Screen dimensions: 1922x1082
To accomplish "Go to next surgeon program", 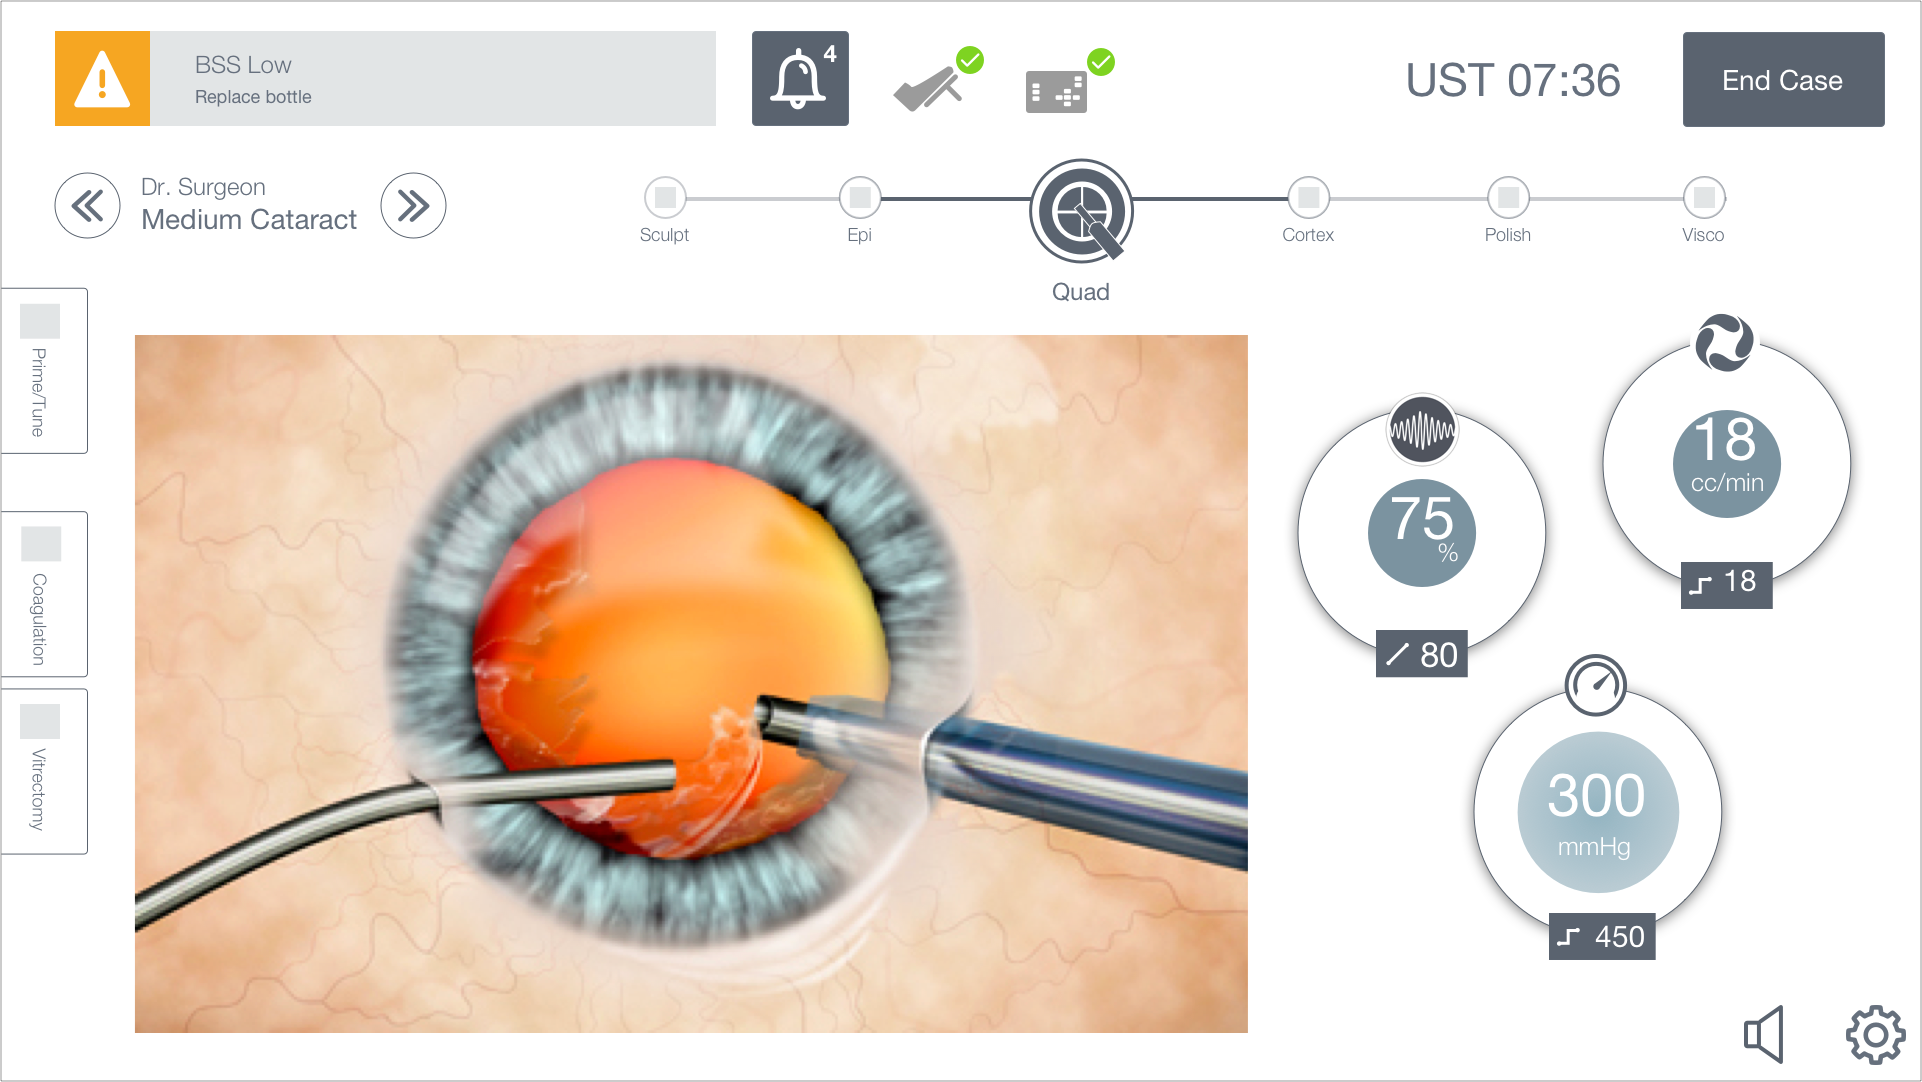I will coord(413,206).
